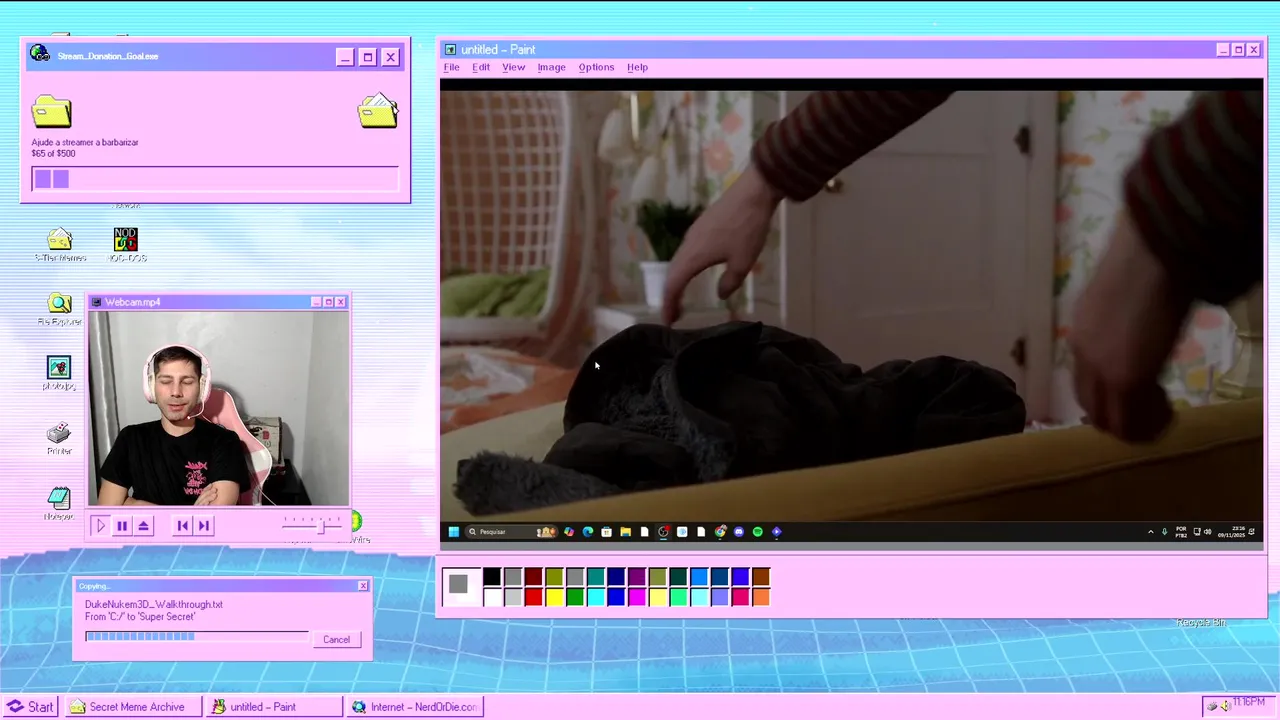Select the red color swatch
This screenshot has width=1280, height=720.
(534, 597)
